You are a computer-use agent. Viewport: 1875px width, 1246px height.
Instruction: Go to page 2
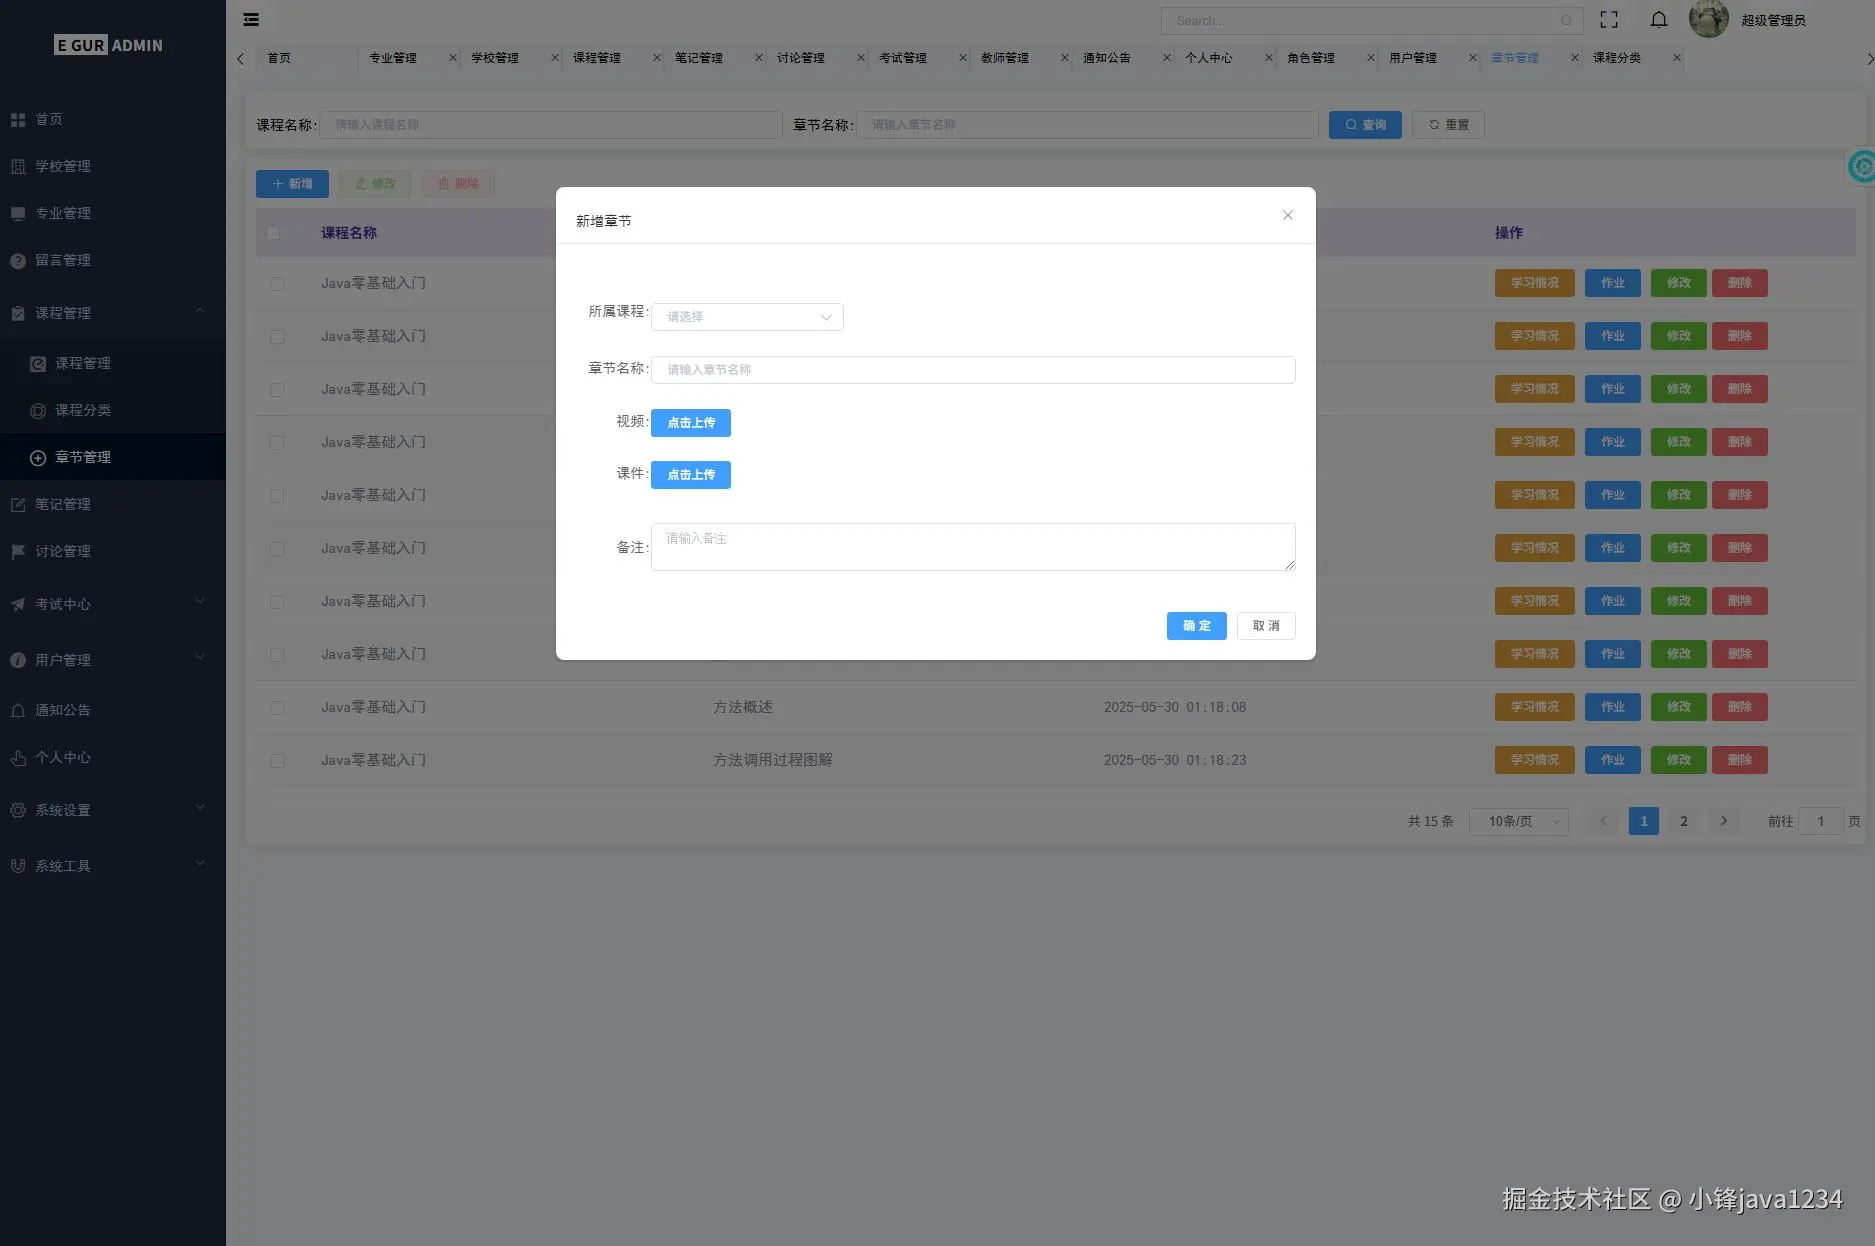click(x=1684, y=821)
